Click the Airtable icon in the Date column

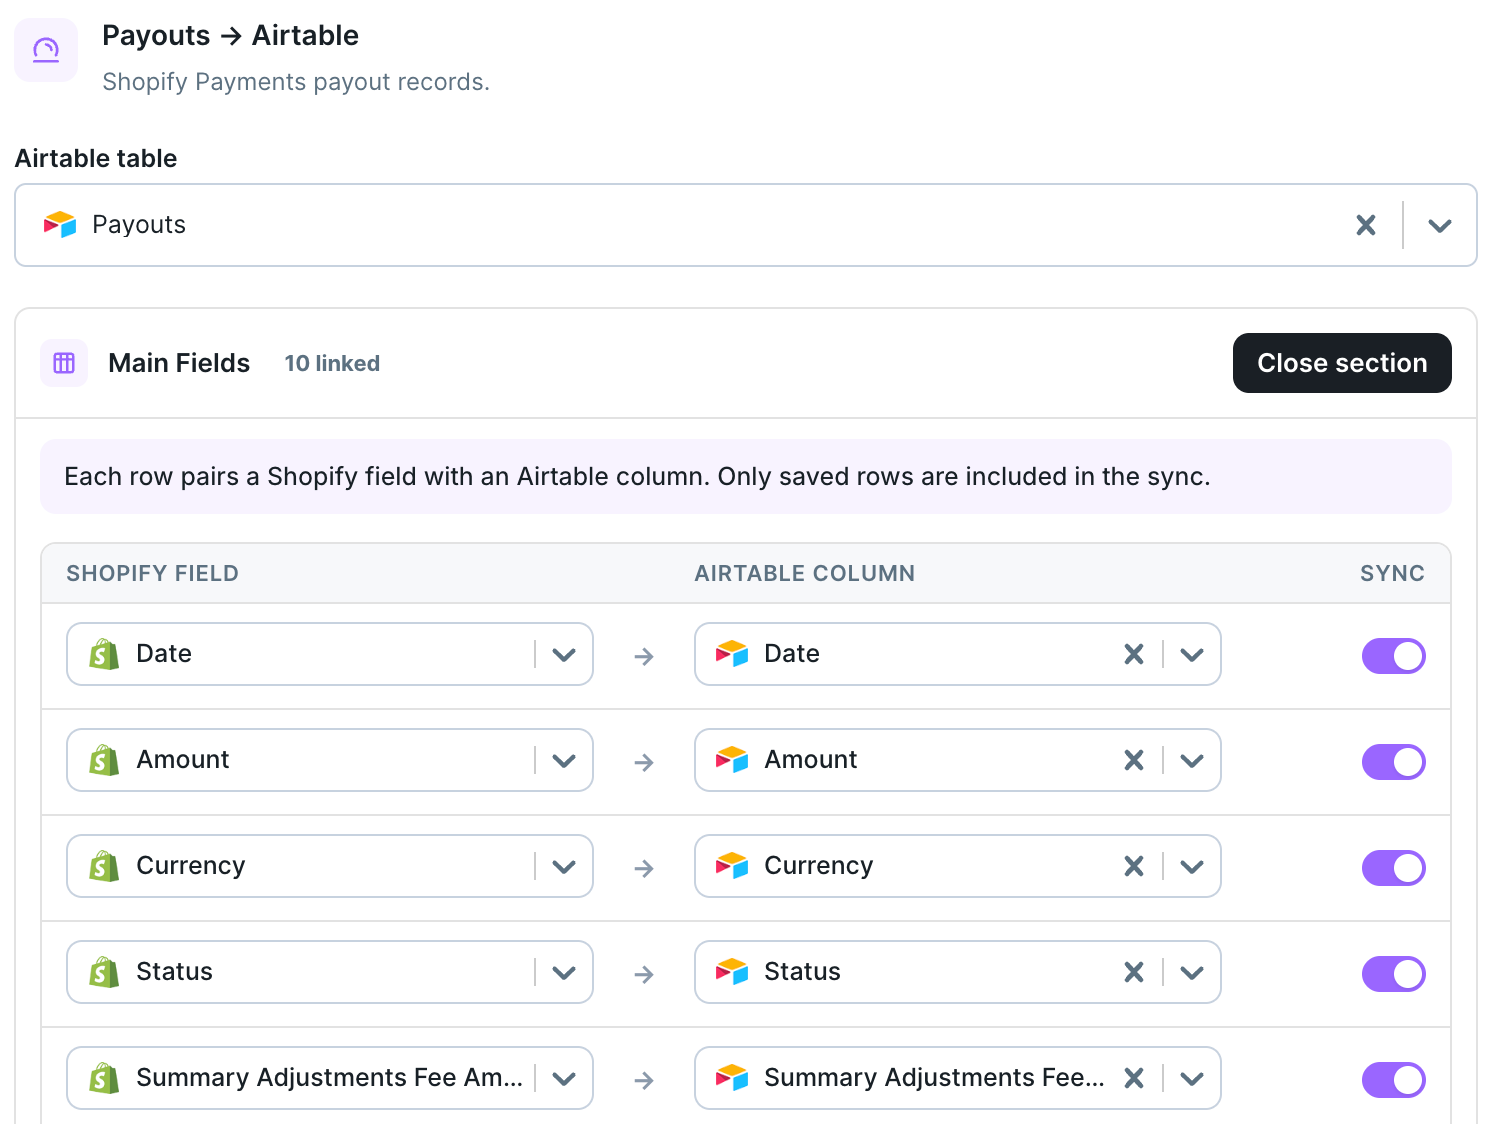[x=732, y=654]
